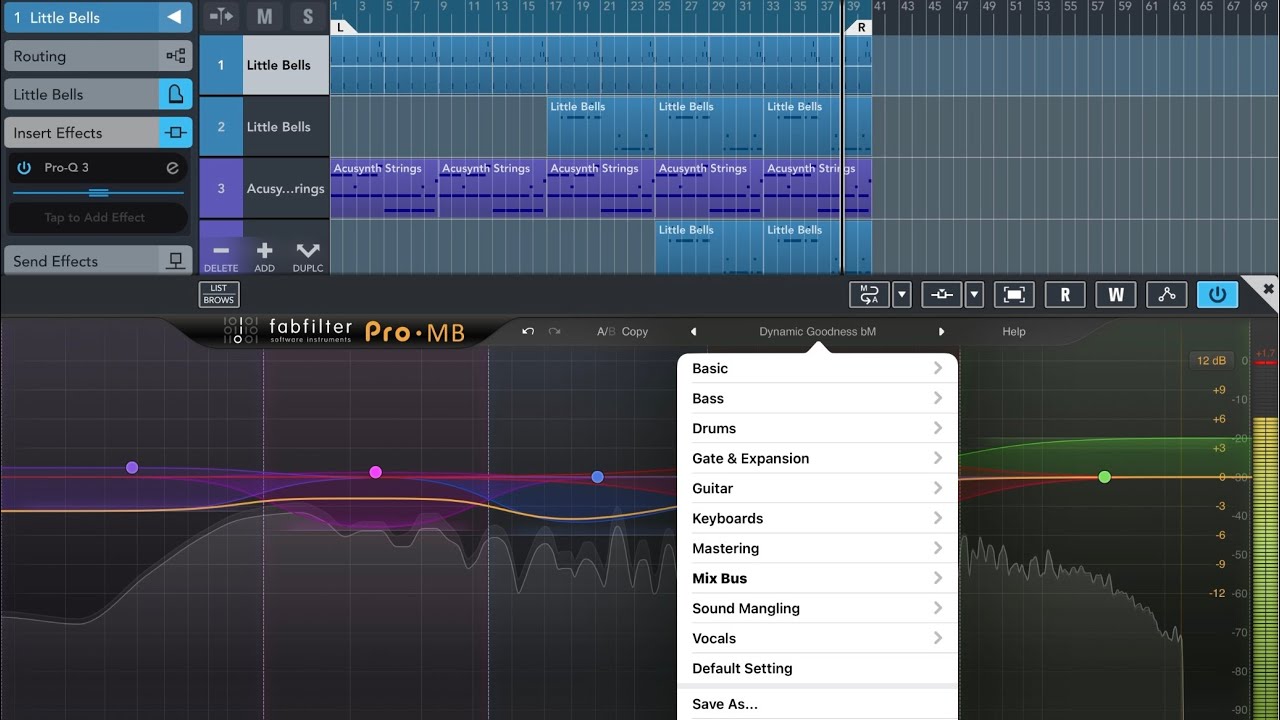Toggle the full screen plugin view icon

coord(1014,294)
